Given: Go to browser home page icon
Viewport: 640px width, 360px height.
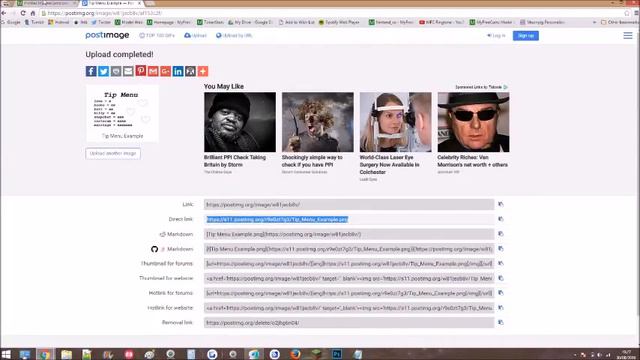Looking at the screenshot, I should (x=33, y=13).
